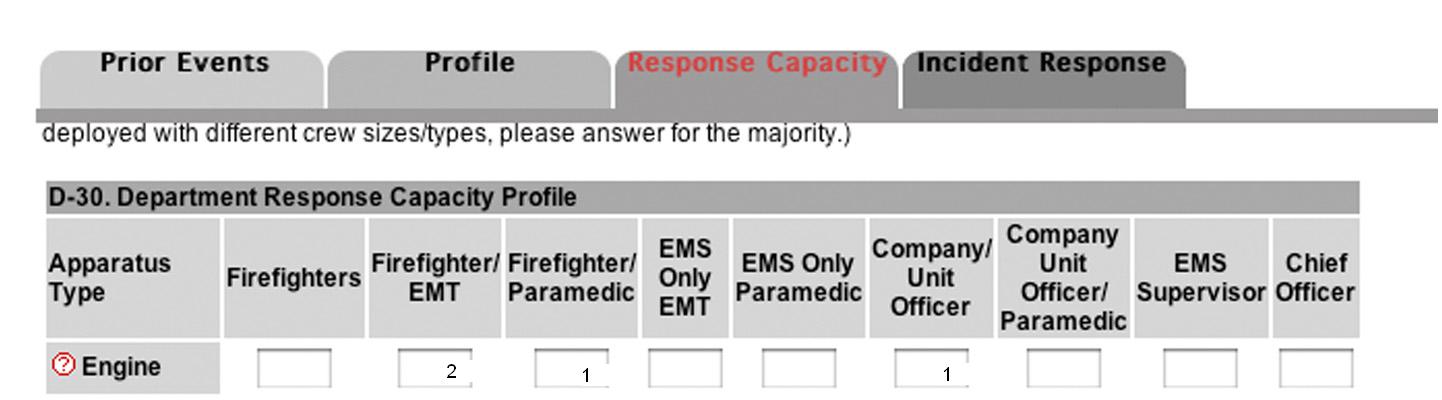Click the Engine Company Unit Officer/Paramedic field

1063,369
